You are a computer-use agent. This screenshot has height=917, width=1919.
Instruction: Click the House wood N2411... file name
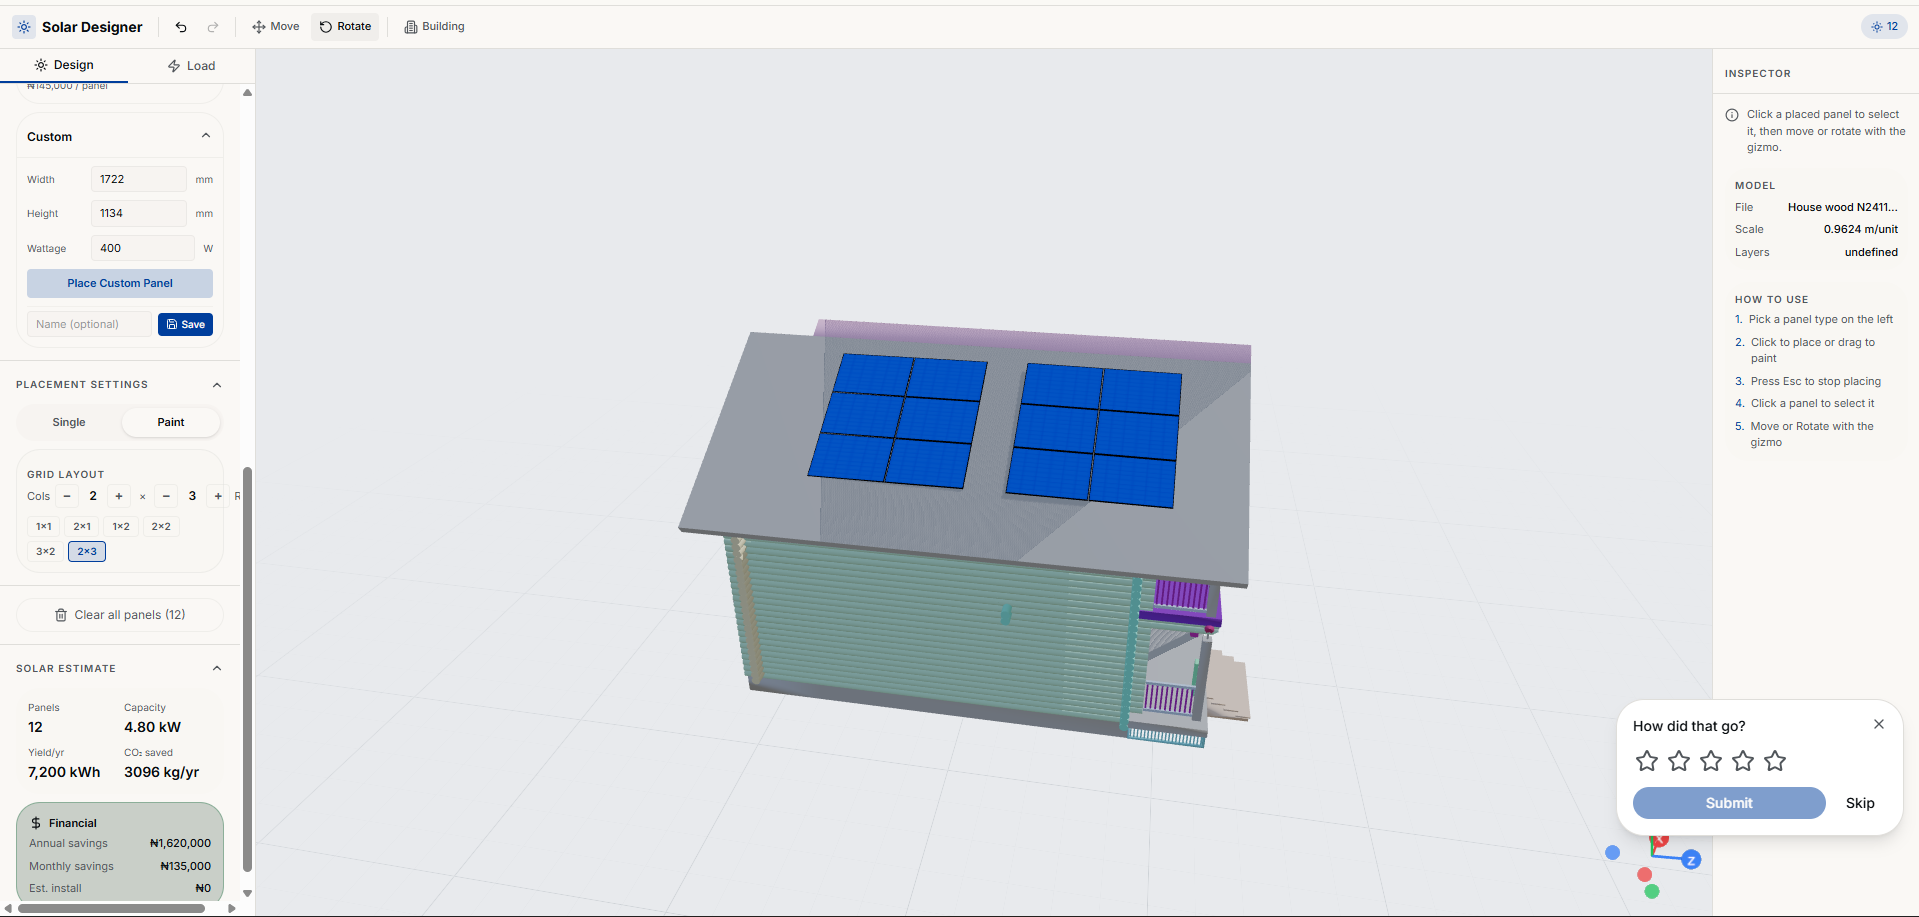pos(1842,207)
